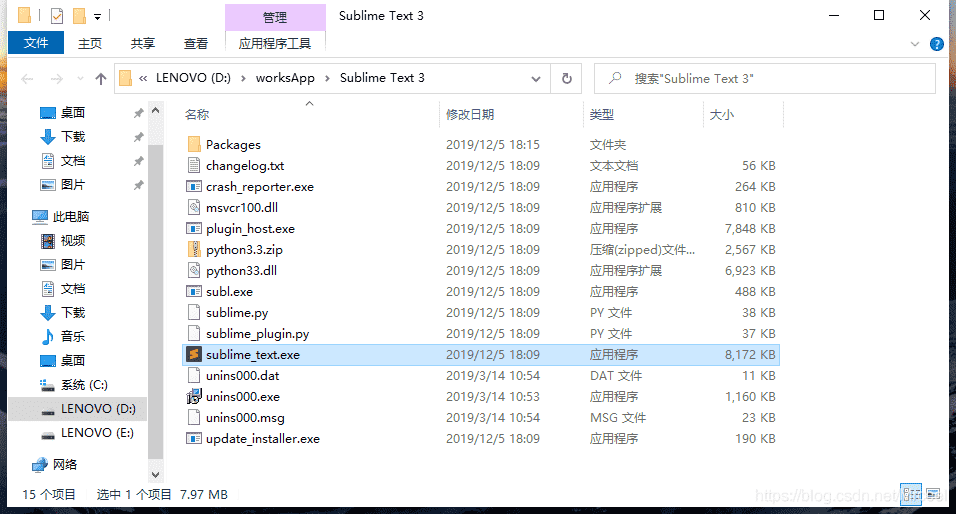
Task: Select the crash_reporter.exe application icon
Action: (x=194, y=187)
